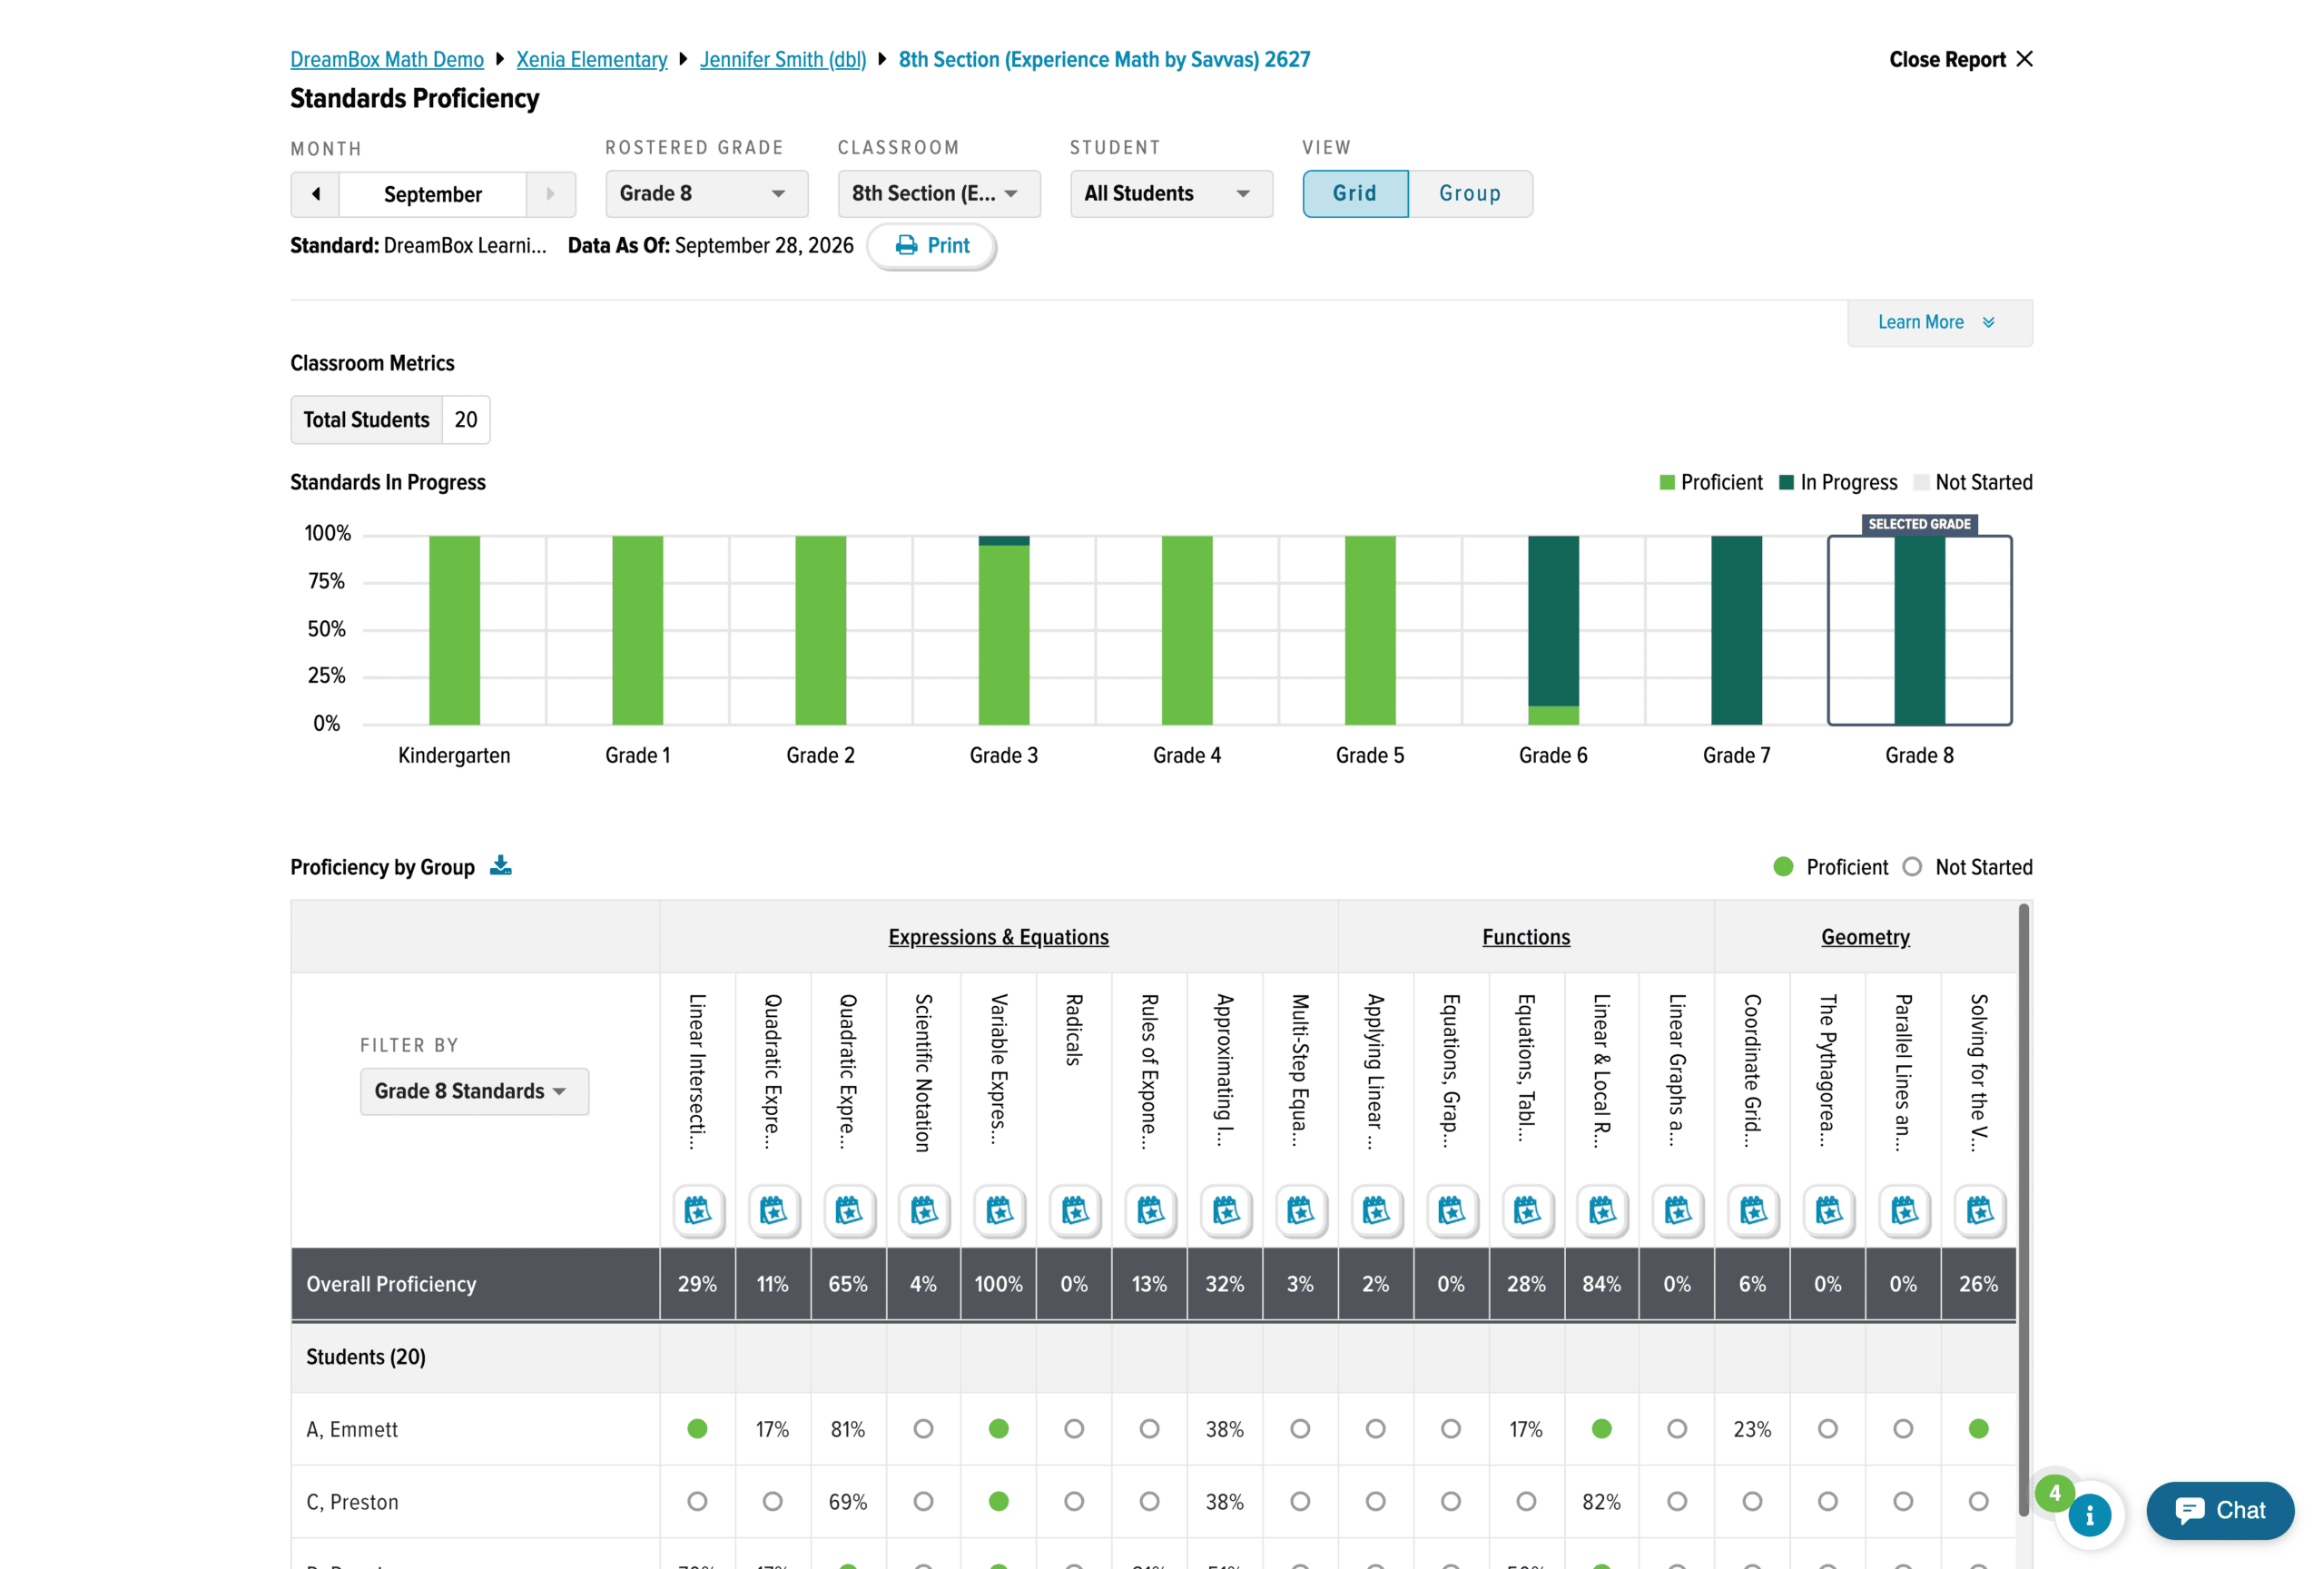
Task: Open the Chat widget
Action: pos(2220,1510)
